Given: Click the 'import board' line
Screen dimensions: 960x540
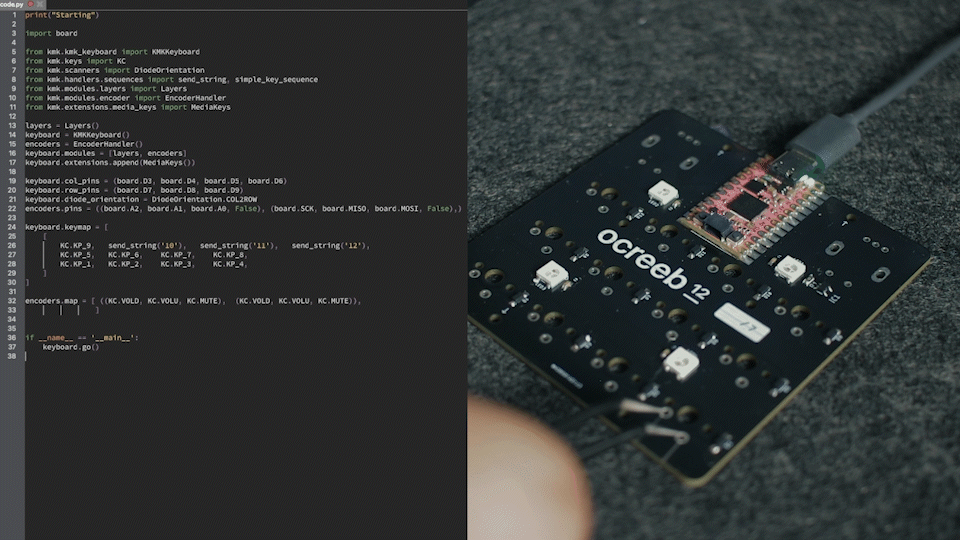Looking at the screenshot, I should click(x=51, y=34).
